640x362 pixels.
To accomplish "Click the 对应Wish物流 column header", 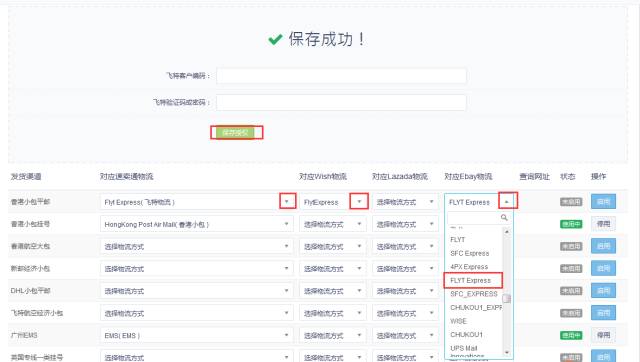I will [x=323, y=177].
